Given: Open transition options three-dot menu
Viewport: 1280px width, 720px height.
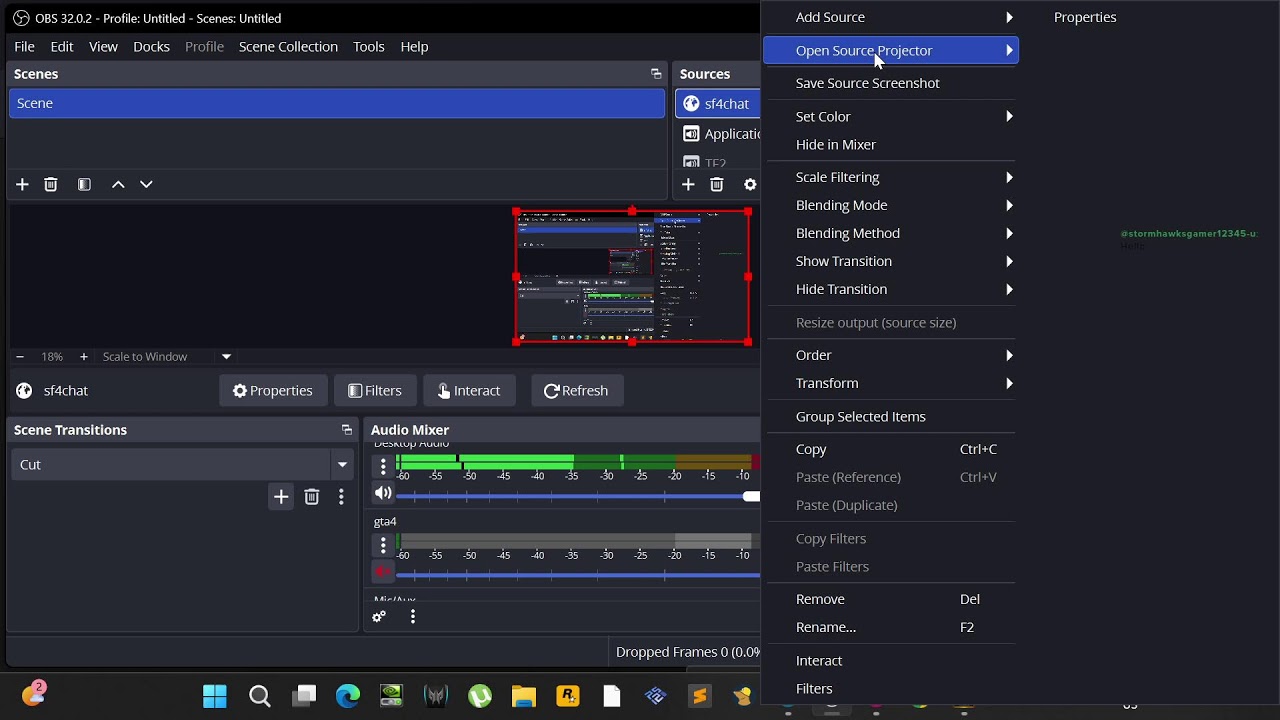Looking at the screenshot, I should 341,497.
